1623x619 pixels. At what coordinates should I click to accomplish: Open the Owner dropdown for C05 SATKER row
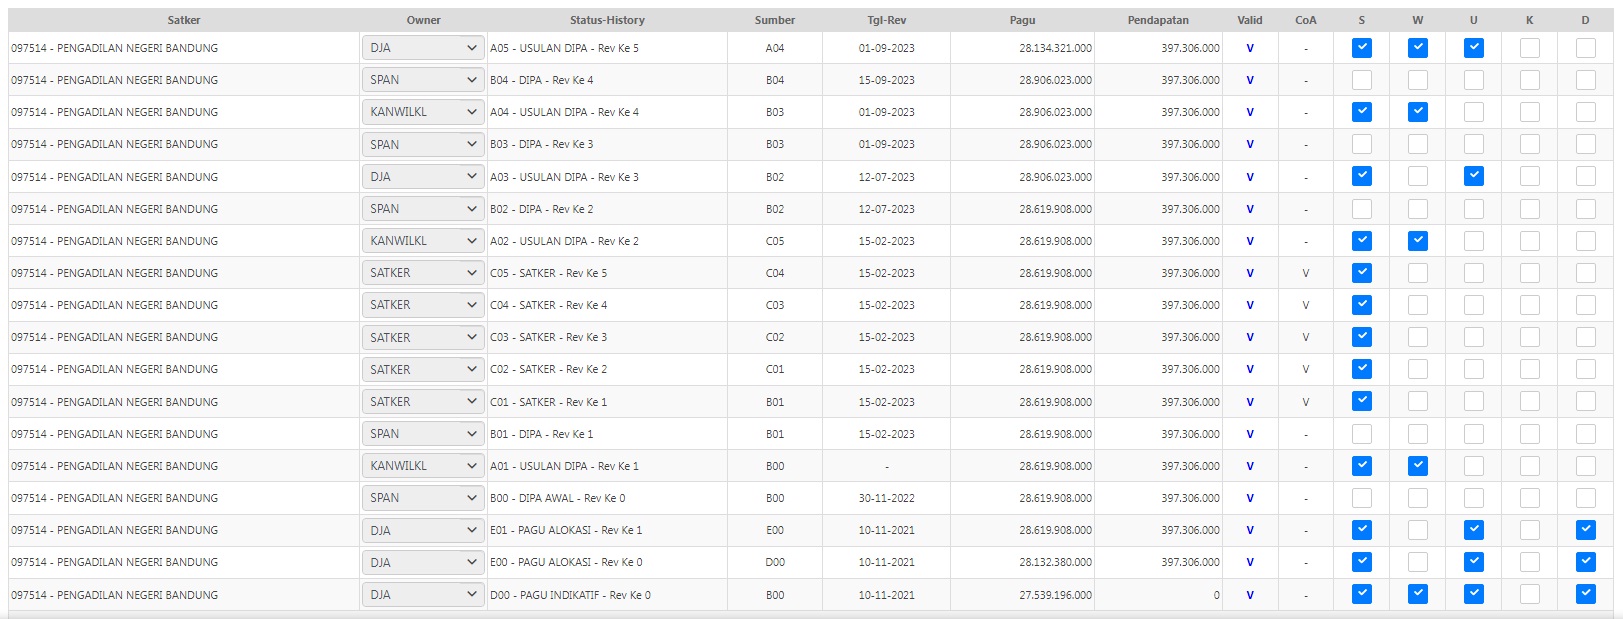pos(423,273)
